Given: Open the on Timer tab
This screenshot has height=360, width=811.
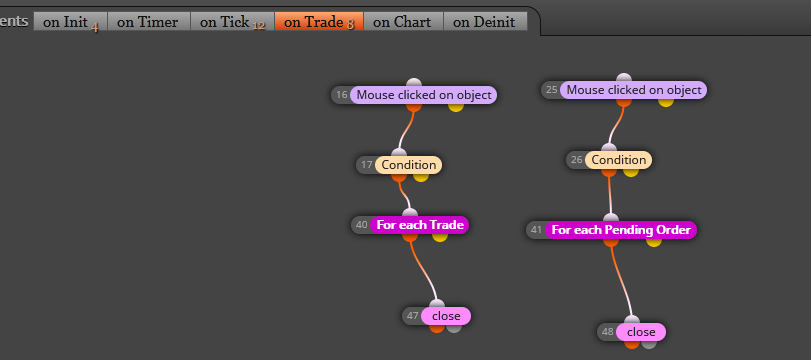Looking at the screenshot, I should [x=148, y=22].
